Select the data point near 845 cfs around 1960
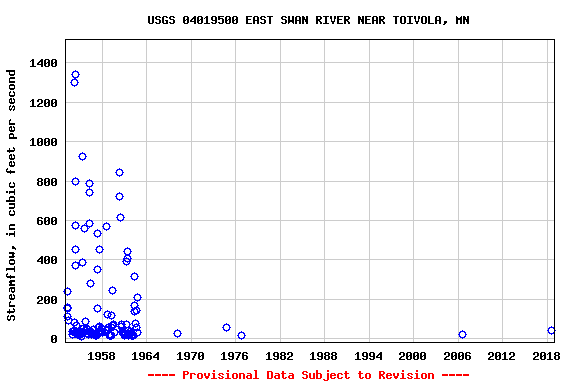The width and height of the screenshot is (576, 384). click(x=119, y=172)
